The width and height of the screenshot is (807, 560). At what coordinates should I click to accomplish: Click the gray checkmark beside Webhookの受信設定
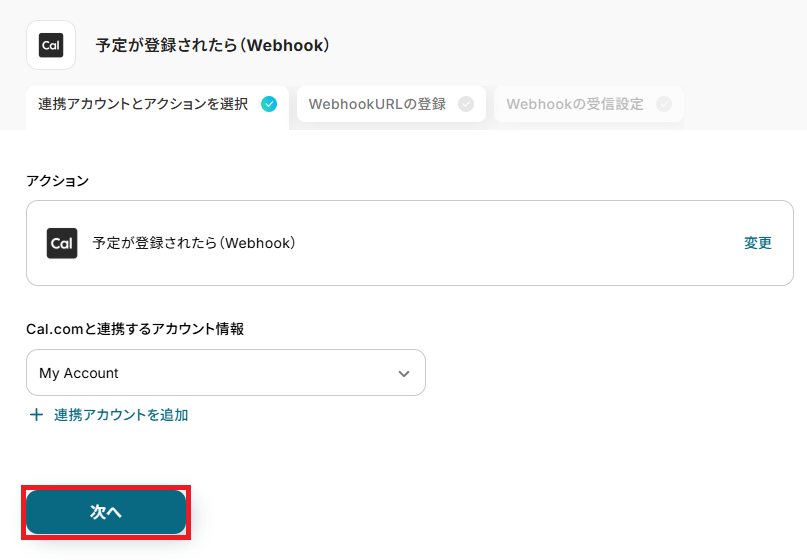664,104
